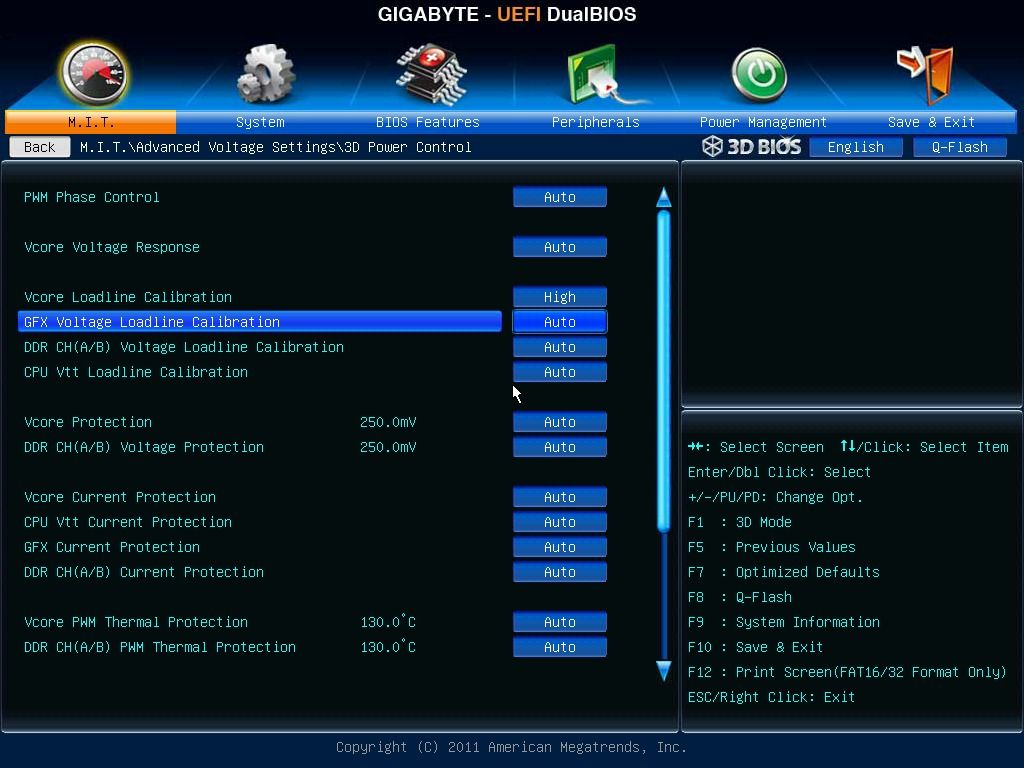Open the Power Management tab
Viewport: 1024px width, 768px height.
(x=763, y=122)
